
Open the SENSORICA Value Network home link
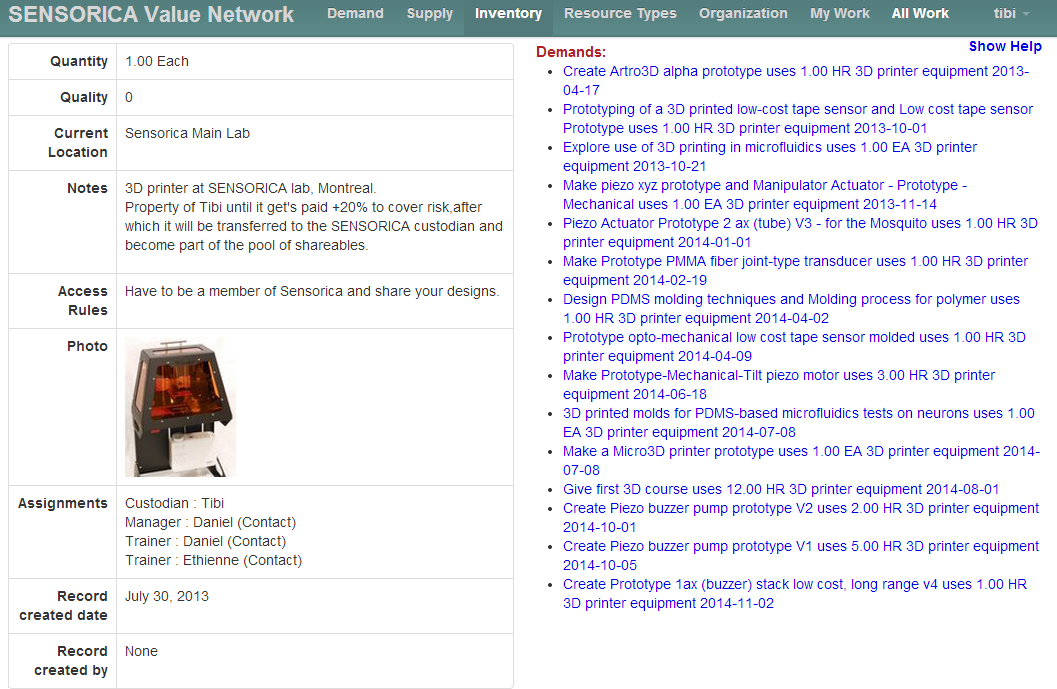151,15
